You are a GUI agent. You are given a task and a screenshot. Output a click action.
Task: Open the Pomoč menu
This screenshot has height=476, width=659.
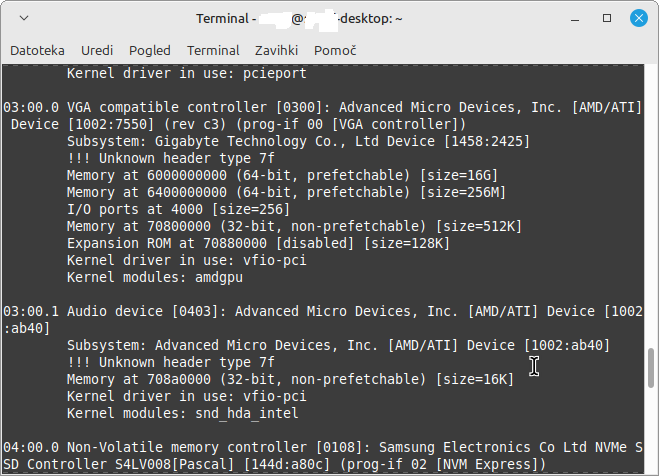[335, 51]
